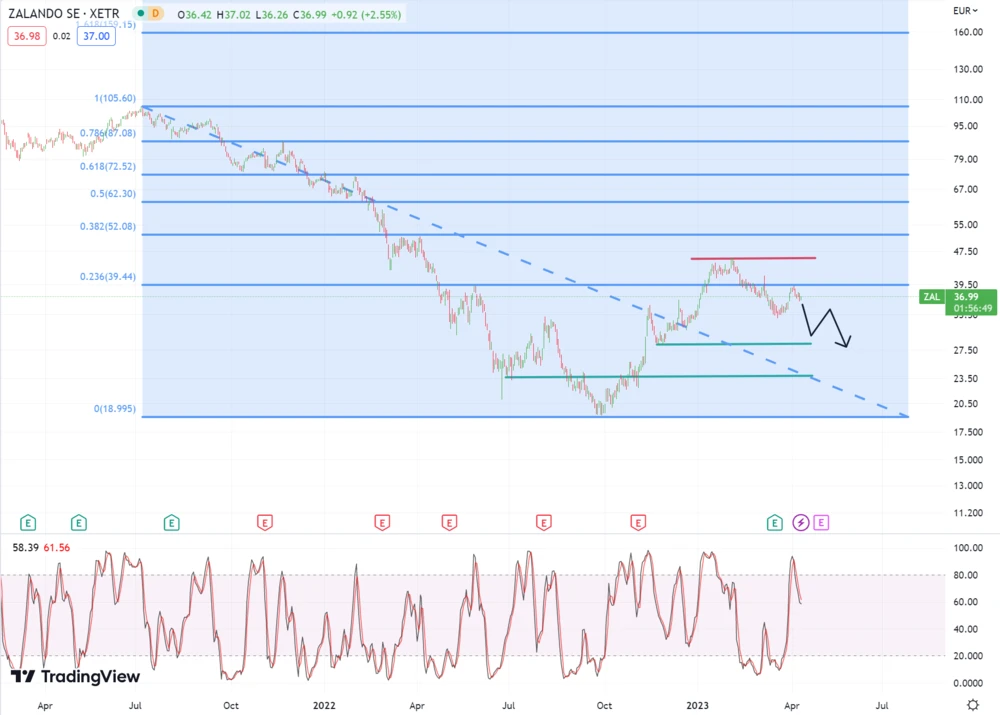Click the pink upcoming earnings E marker

(x=822, y=522)
